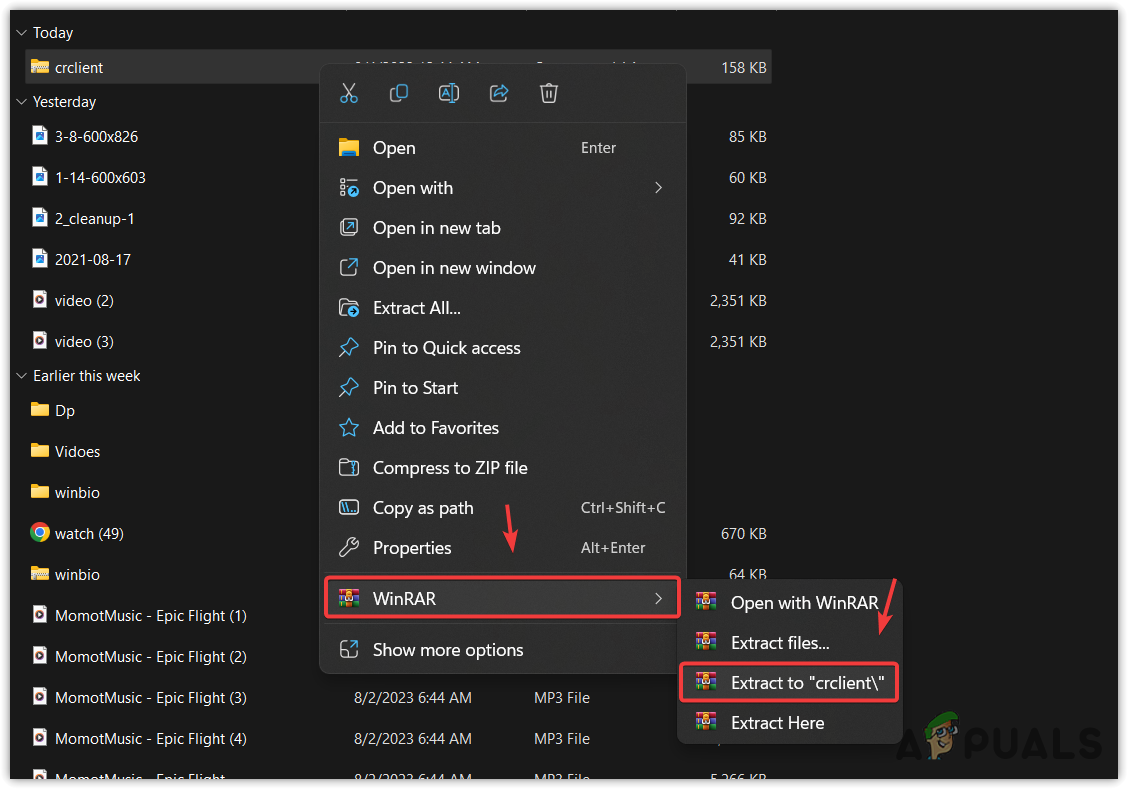Select the Vidoes folder
1128x789 pixels.
77,451
